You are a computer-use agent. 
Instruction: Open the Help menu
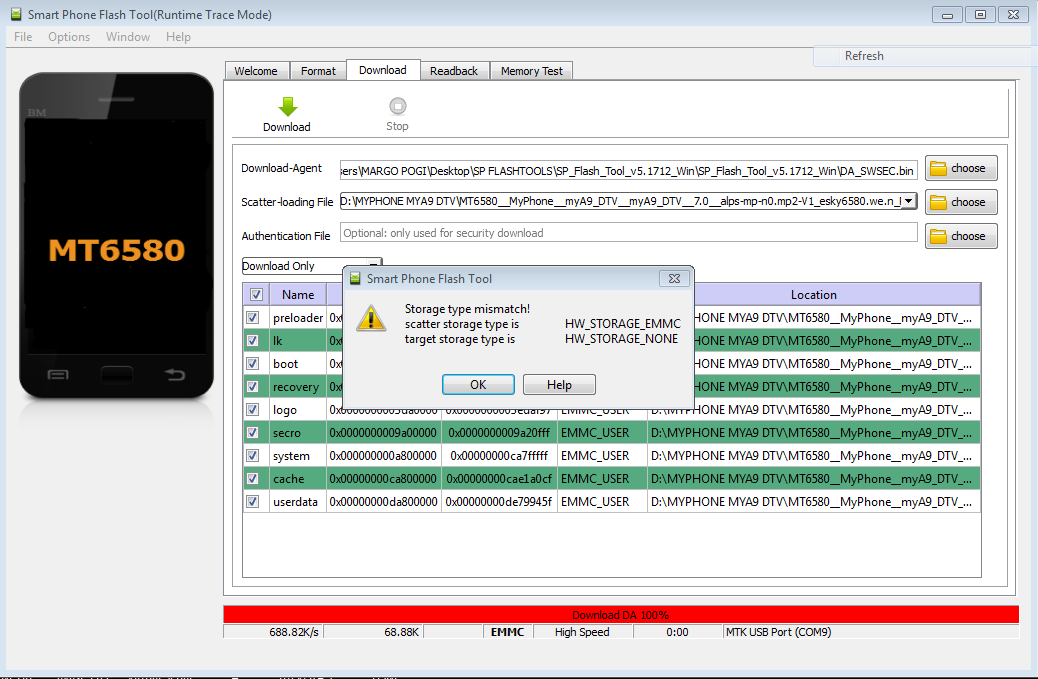click(x=178, y=37)
